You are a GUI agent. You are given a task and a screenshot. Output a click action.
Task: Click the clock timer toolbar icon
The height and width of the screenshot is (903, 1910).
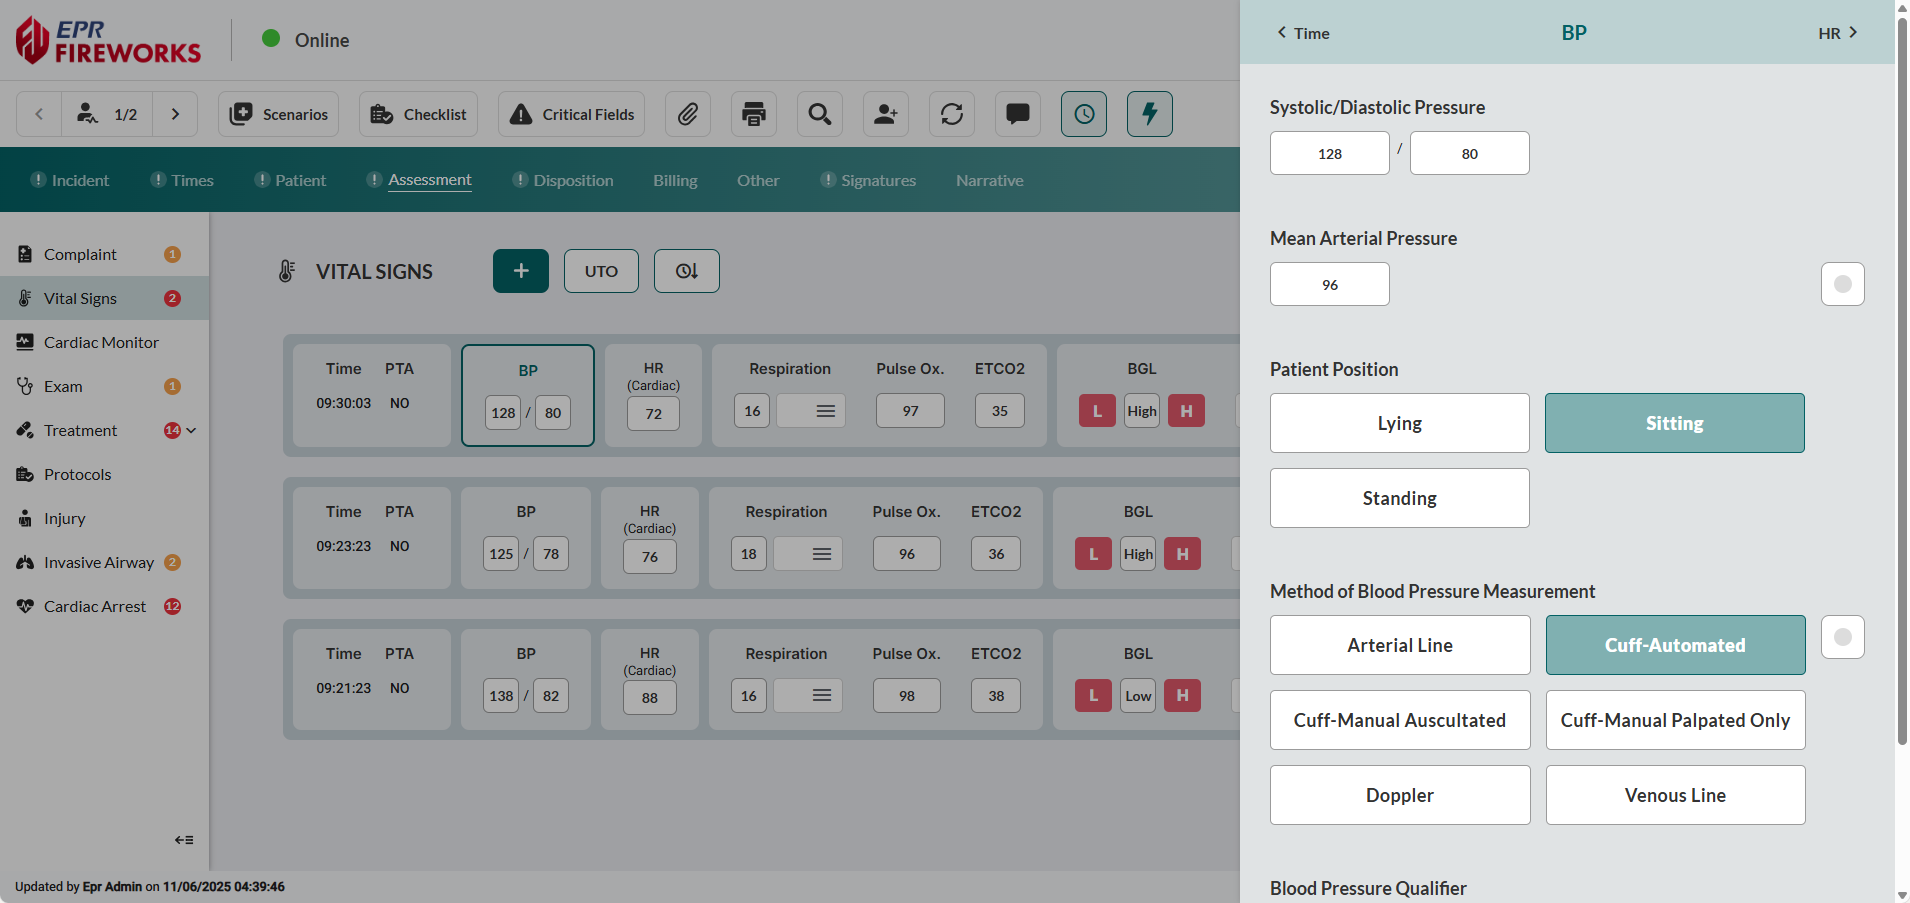tap(1084, 114)
